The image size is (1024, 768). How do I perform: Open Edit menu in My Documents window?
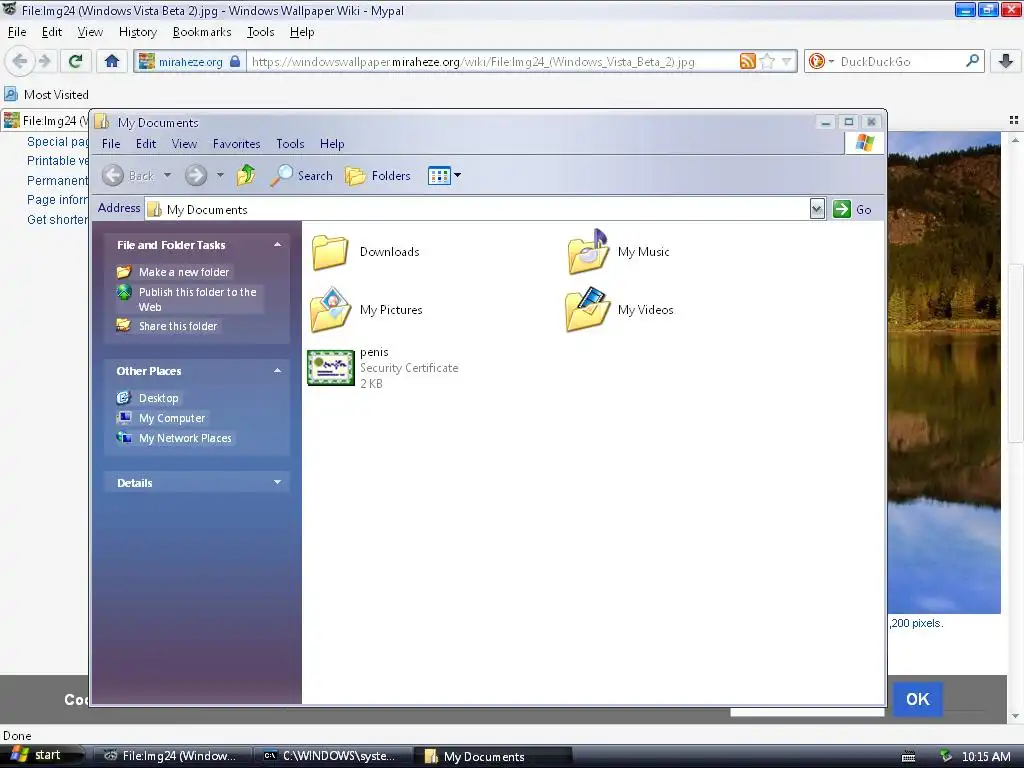146,144
